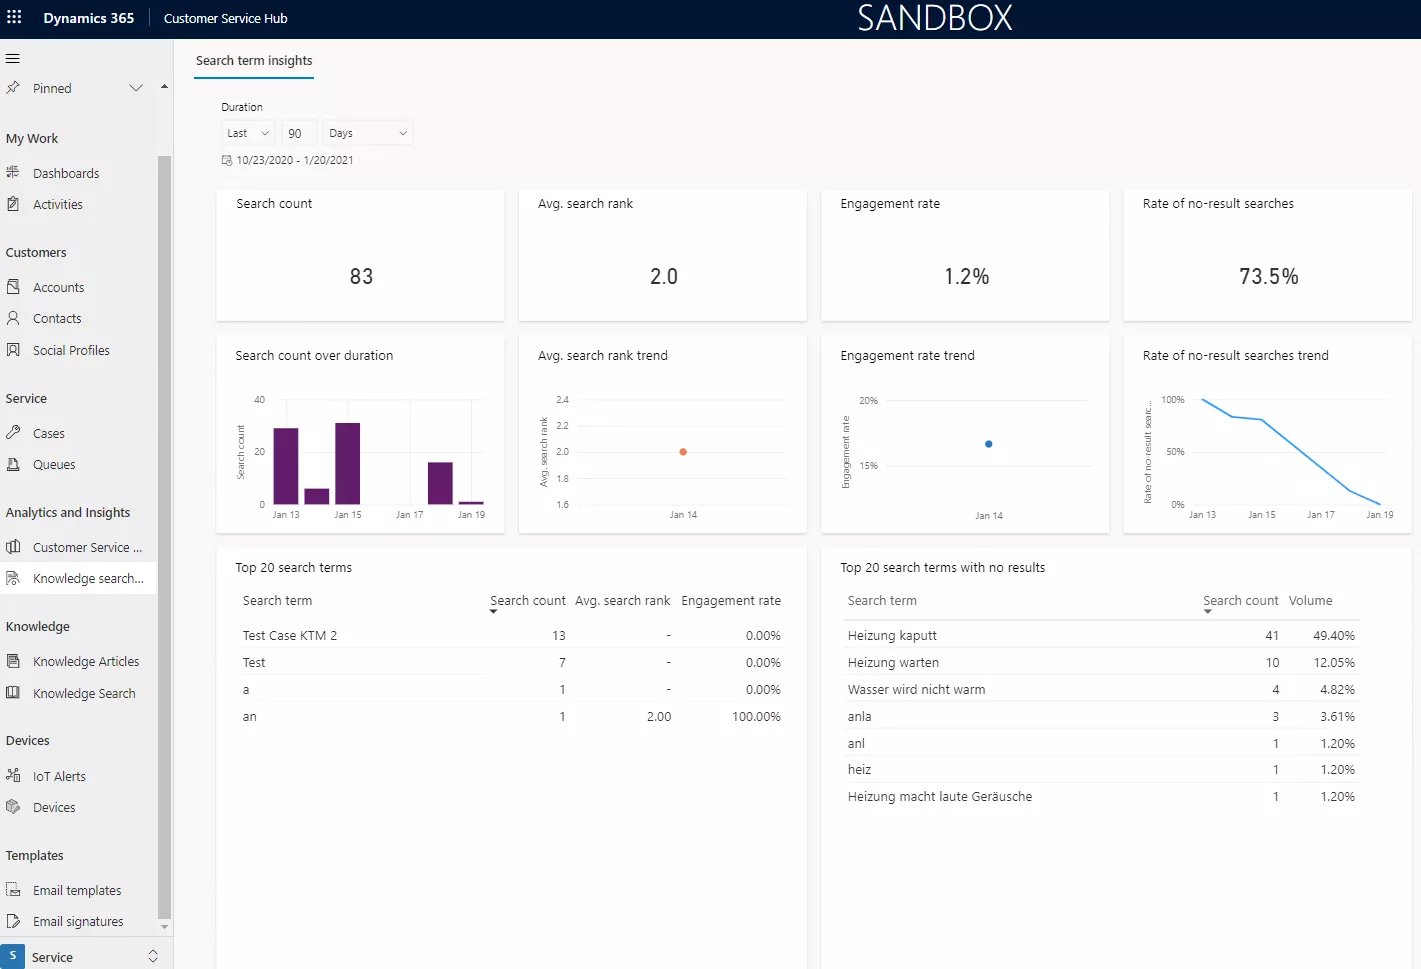The image size is (1421, 969).
Task: Open Knowledge Articles in the sidebar
Action: pos(85,661)
